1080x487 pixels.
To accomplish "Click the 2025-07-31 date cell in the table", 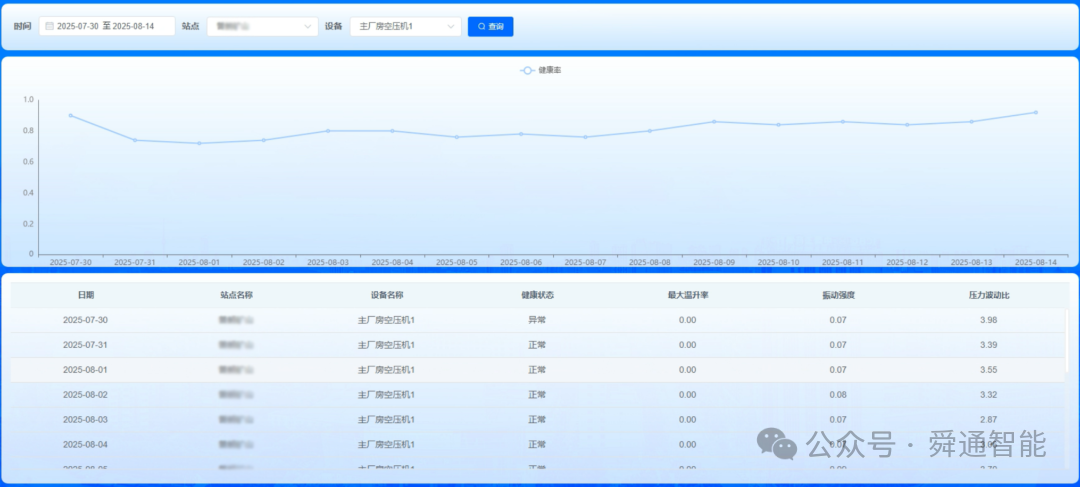I will [x=85, y=345].
